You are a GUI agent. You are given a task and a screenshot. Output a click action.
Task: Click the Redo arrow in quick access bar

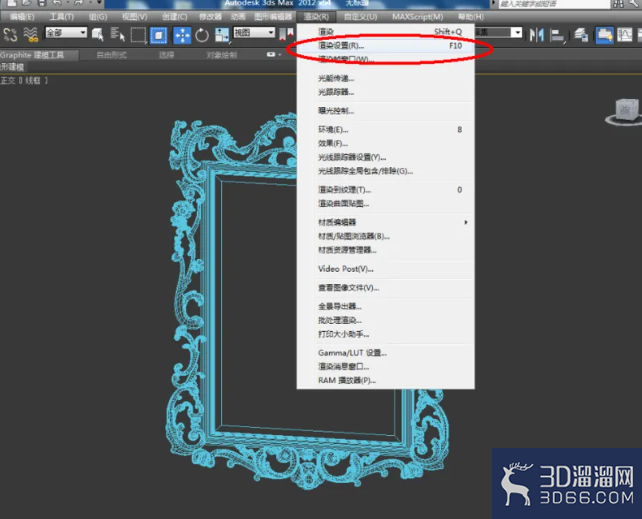(x=79, y=3)
